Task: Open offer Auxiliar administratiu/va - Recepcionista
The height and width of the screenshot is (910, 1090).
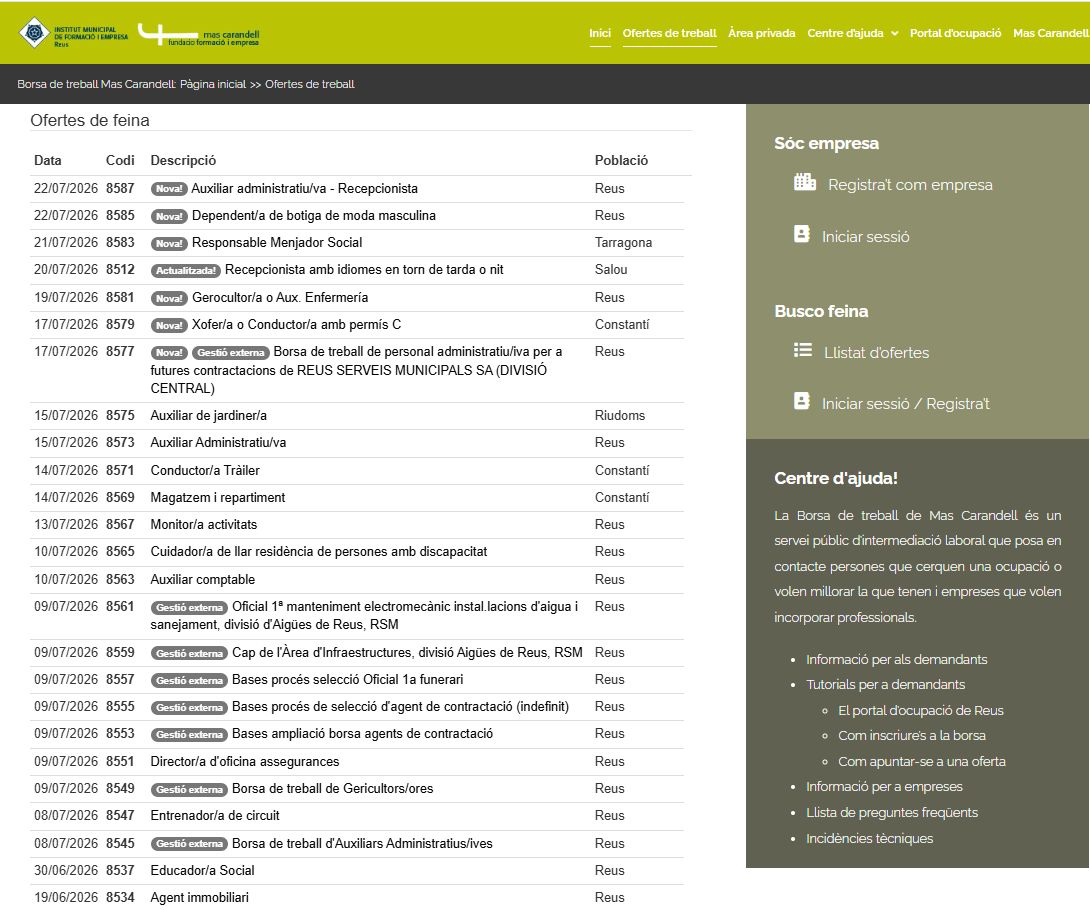Action: point(304,188)
